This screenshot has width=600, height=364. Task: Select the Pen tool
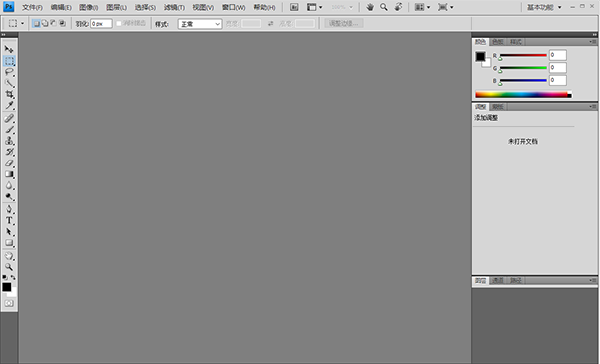9,209
